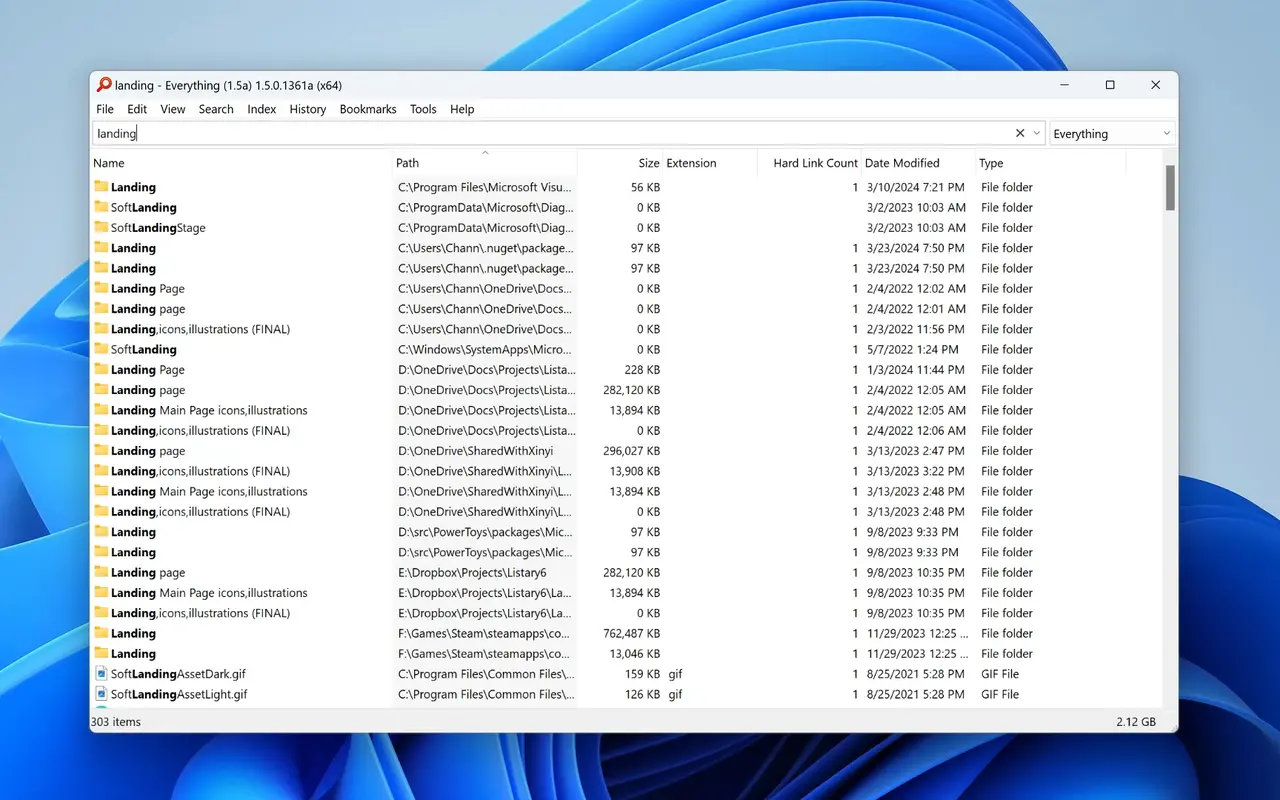1280x800 pixels.
Task: Click the SoftLandingStage folder icon
Action: point(101,228)
